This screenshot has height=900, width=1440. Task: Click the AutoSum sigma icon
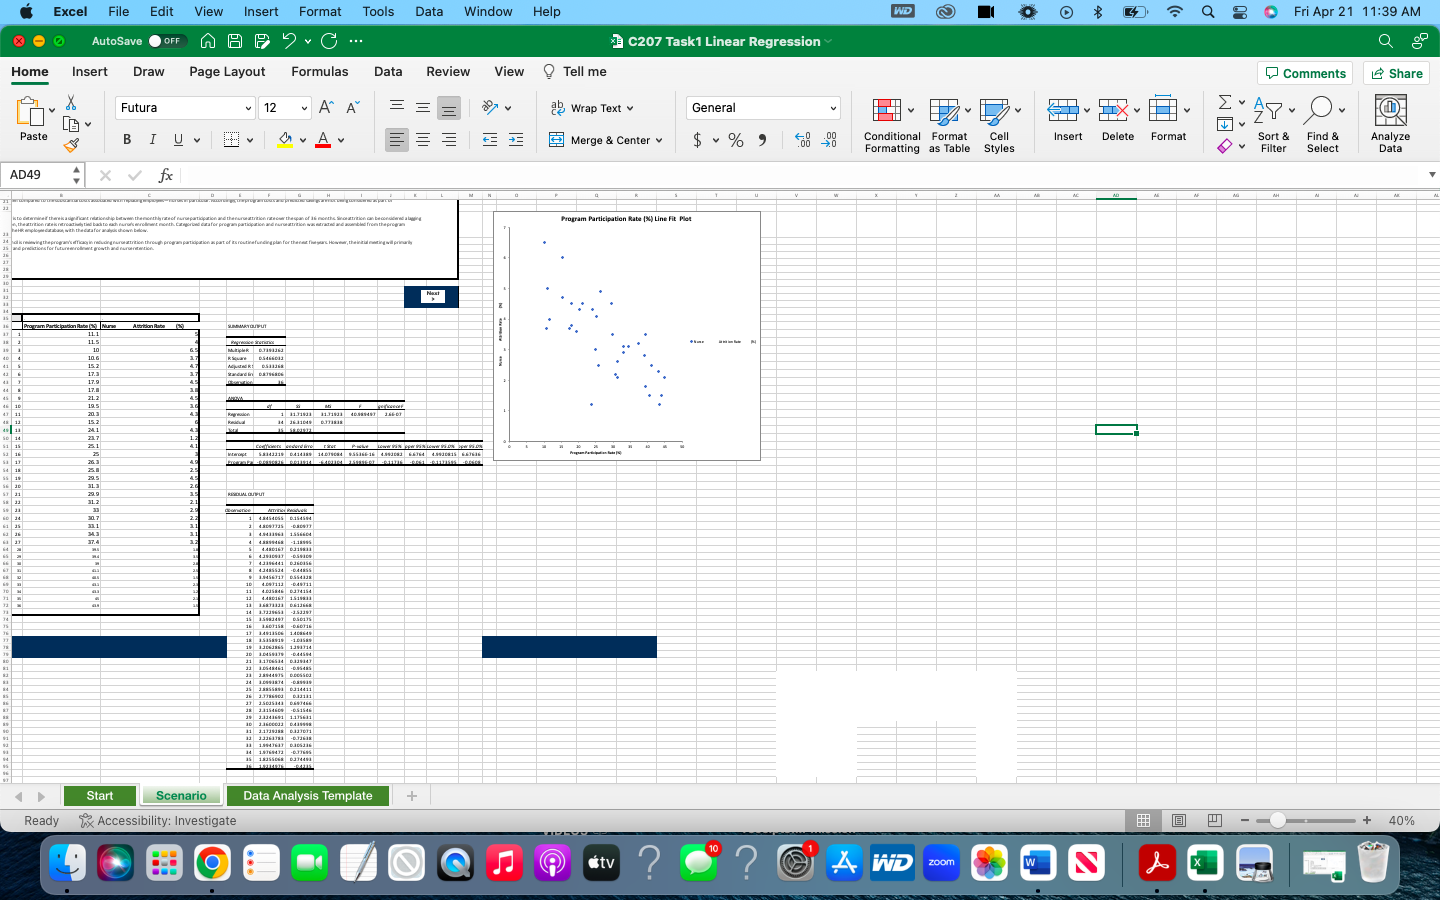(x=1225, y=102)
